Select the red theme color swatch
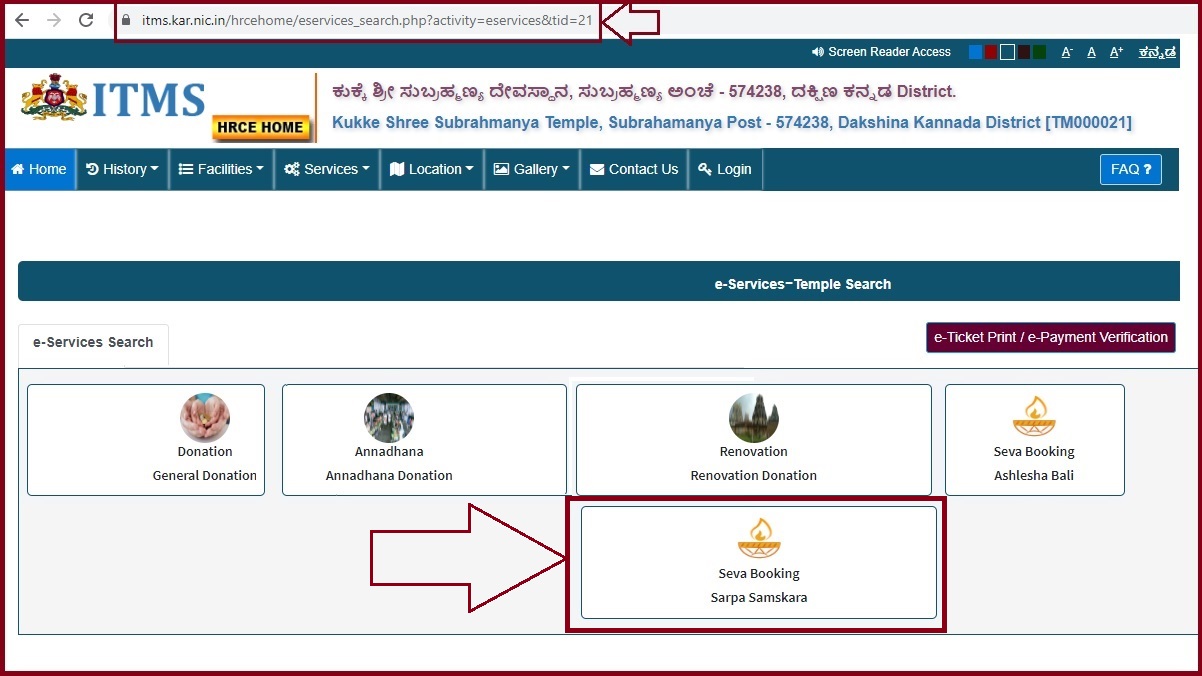 click(991, 52)
